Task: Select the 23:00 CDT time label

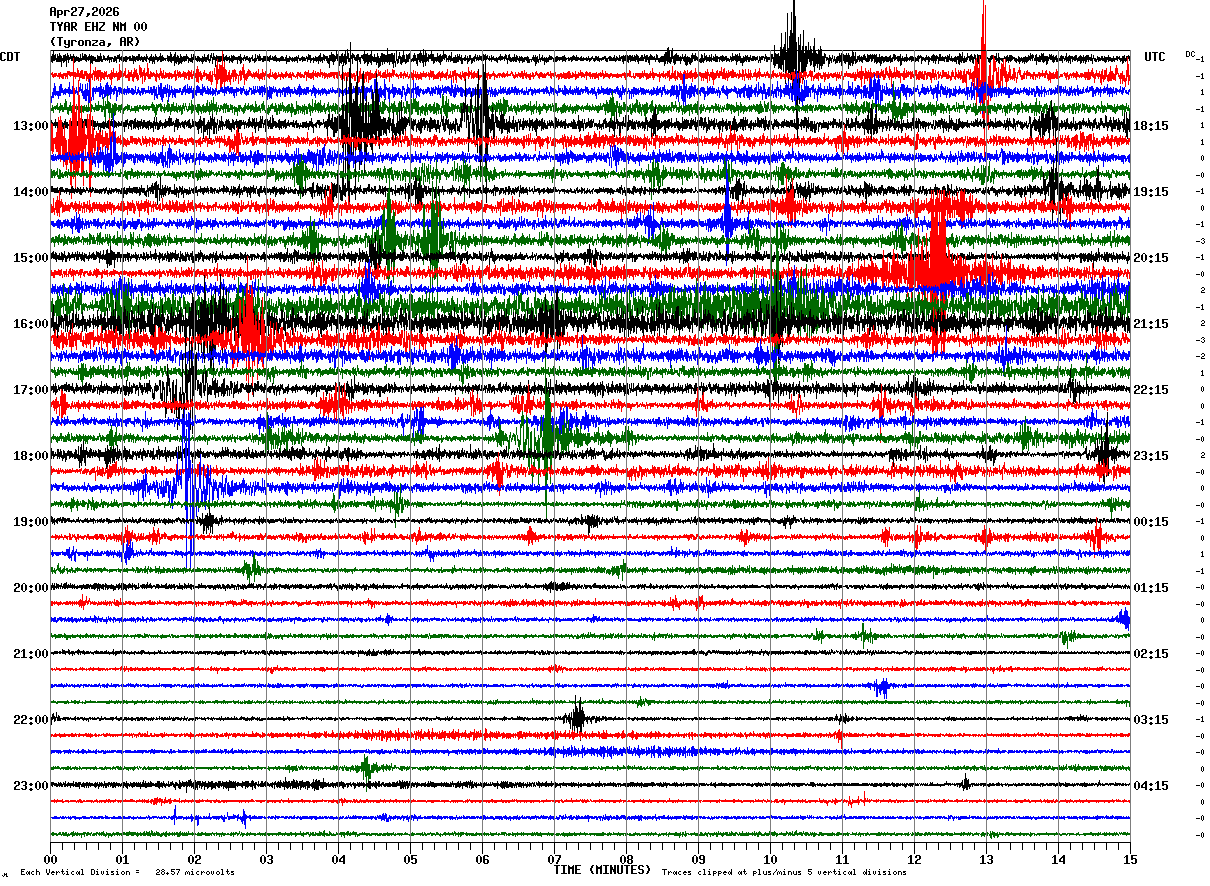Action: (31, 786)
